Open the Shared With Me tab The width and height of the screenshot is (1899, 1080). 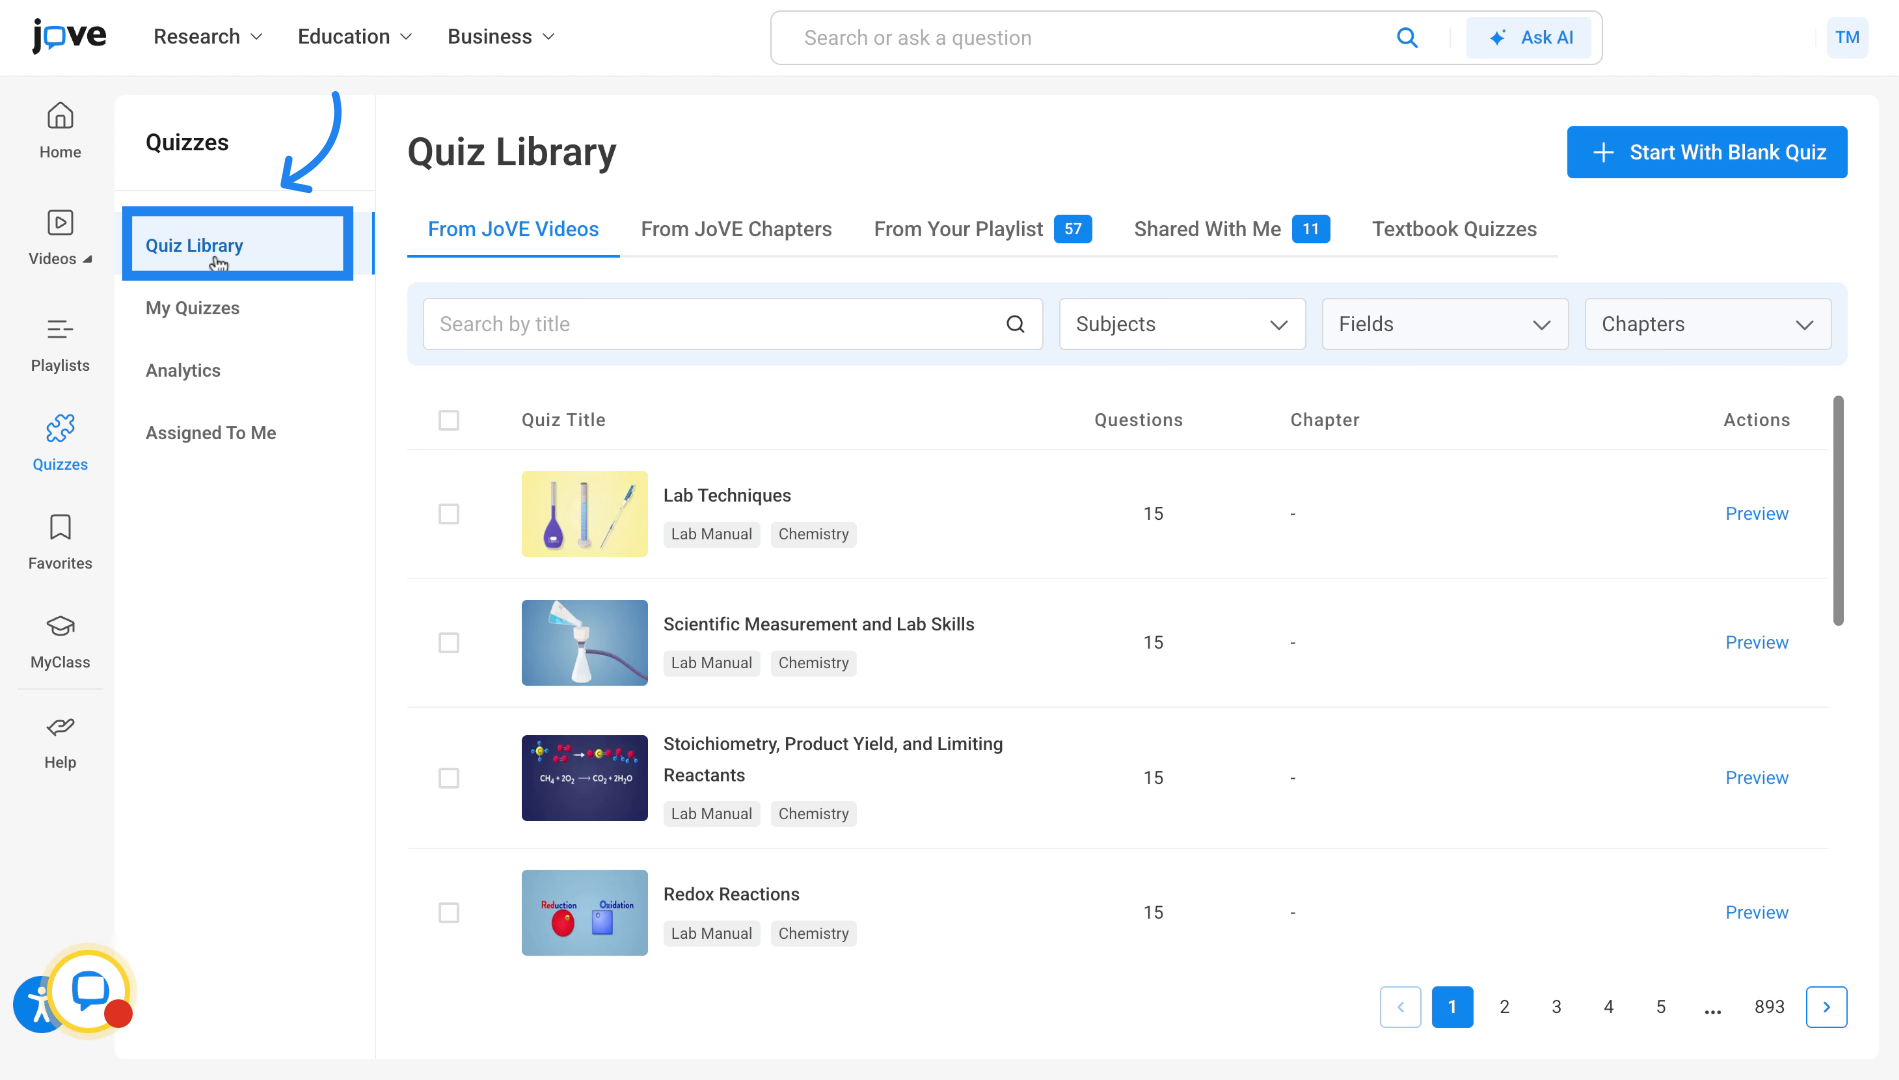[1207, 229]
